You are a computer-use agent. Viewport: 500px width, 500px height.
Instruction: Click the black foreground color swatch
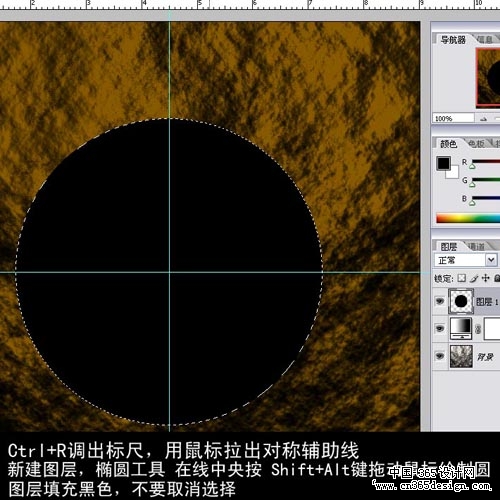[x=444, y=163]
